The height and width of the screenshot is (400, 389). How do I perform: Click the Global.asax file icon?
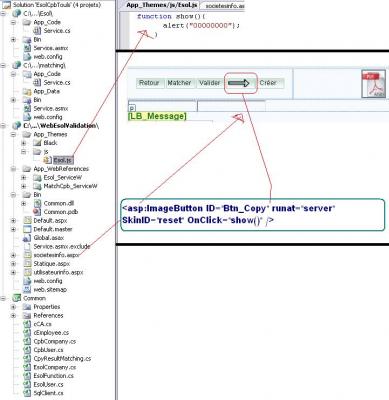point(27,238)
